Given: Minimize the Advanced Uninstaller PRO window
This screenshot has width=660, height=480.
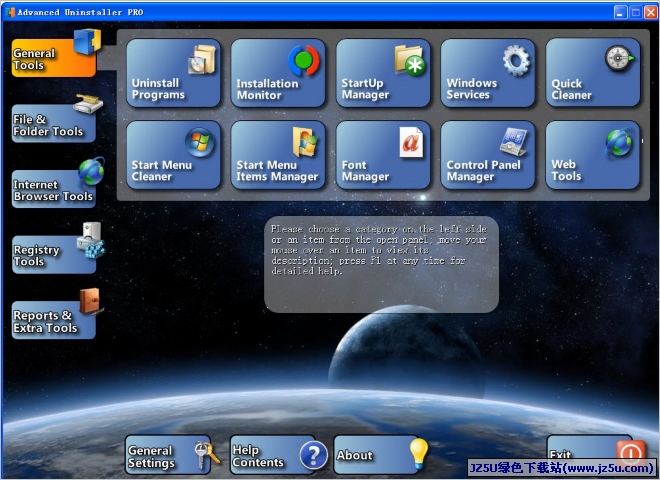Looking at the screenshot, I should pos(620,12).
